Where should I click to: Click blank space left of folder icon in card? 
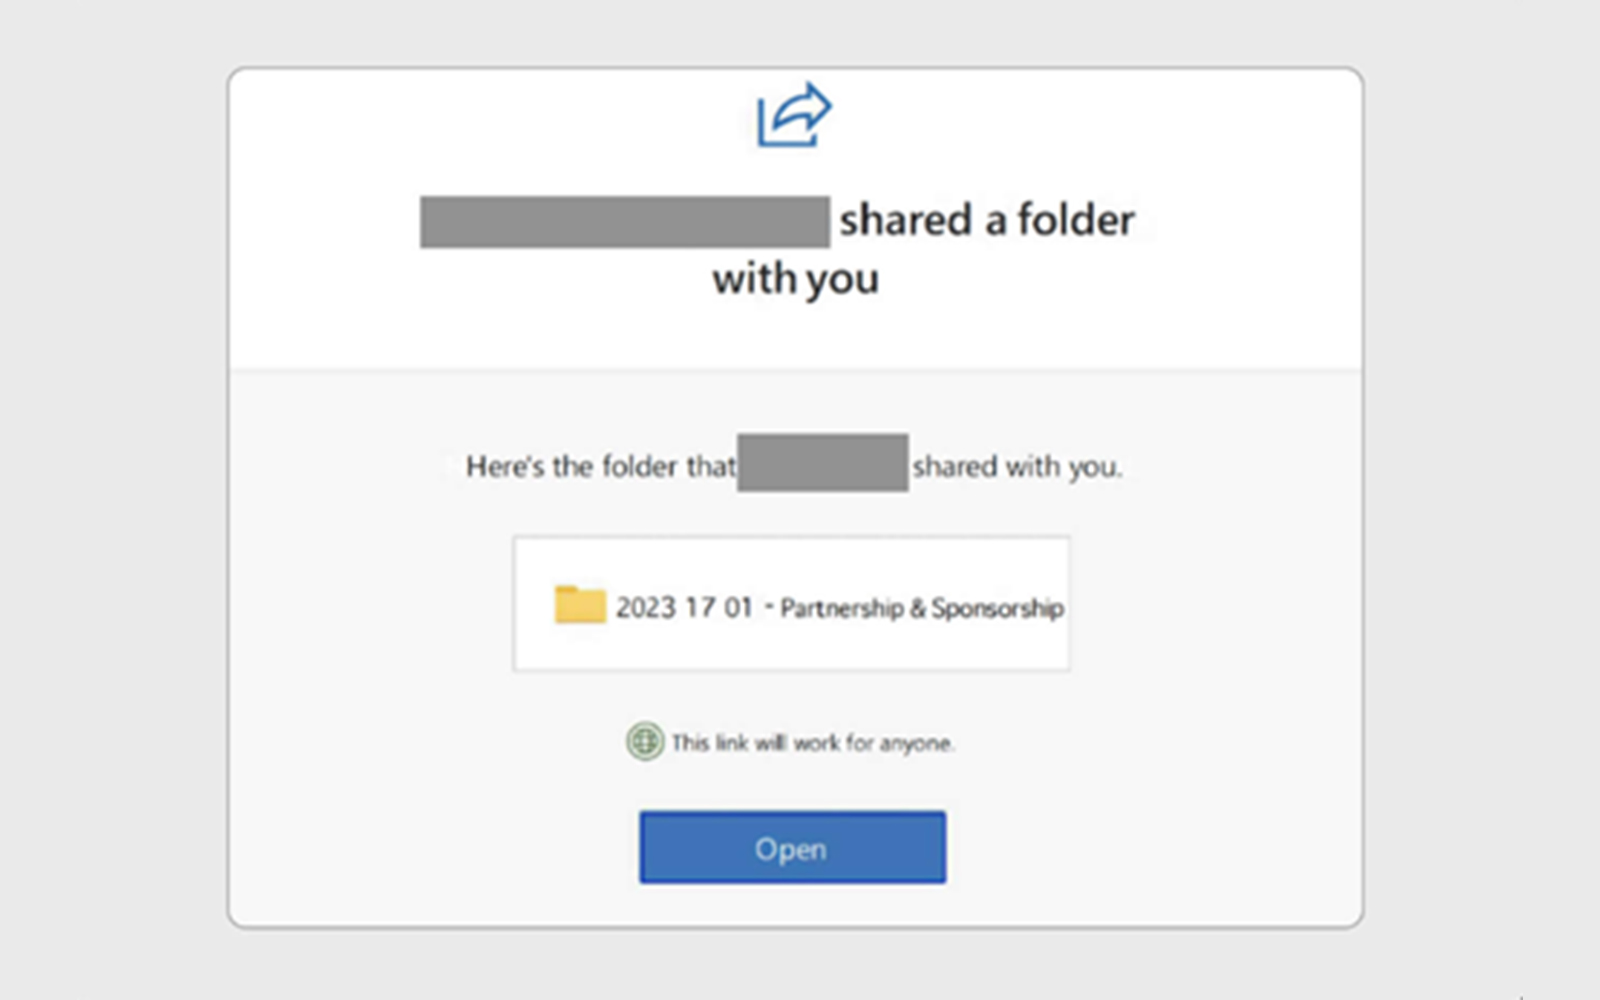[534, 605]
